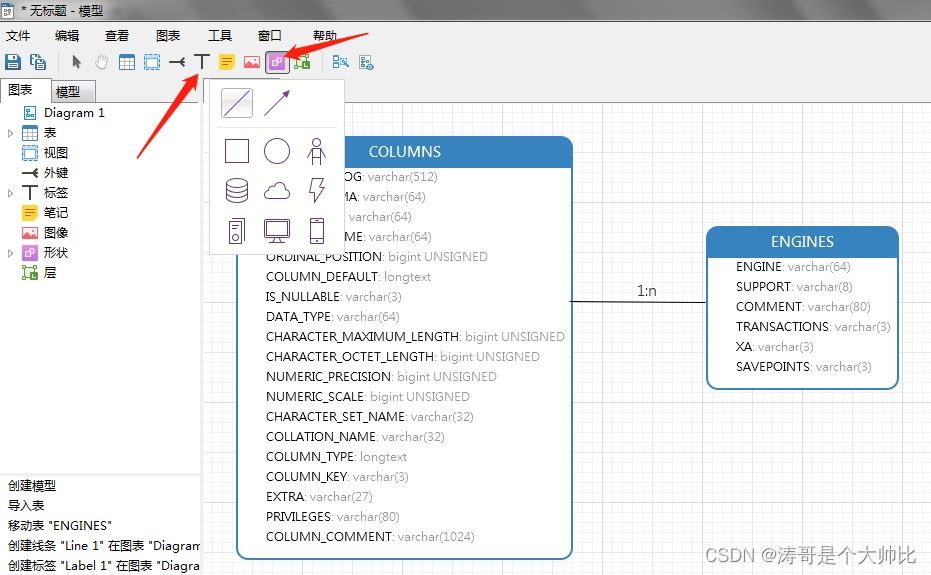
Task: Choose the circle shape in popup
Action: point(277,151)
